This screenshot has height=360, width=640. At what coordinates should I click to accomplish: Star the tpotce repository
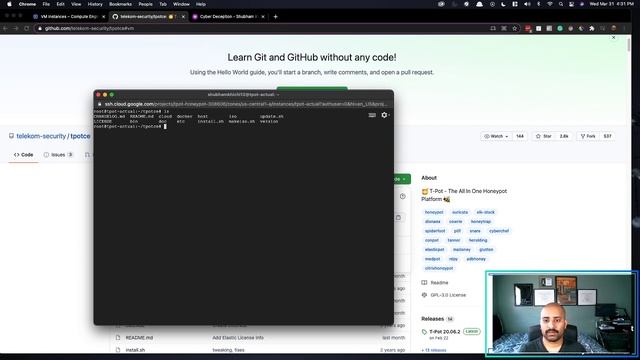pos(544,136)
